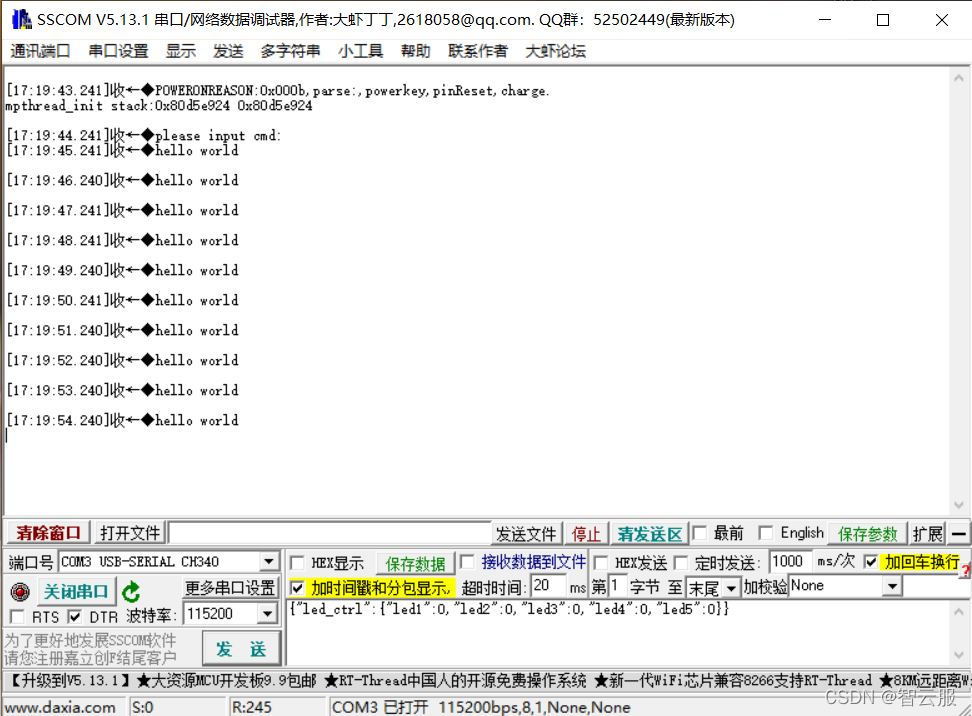The height and width of the screenshot is (716, 972).
Task: Click the 保存参数 button
Action: click(x=867, y=534)
